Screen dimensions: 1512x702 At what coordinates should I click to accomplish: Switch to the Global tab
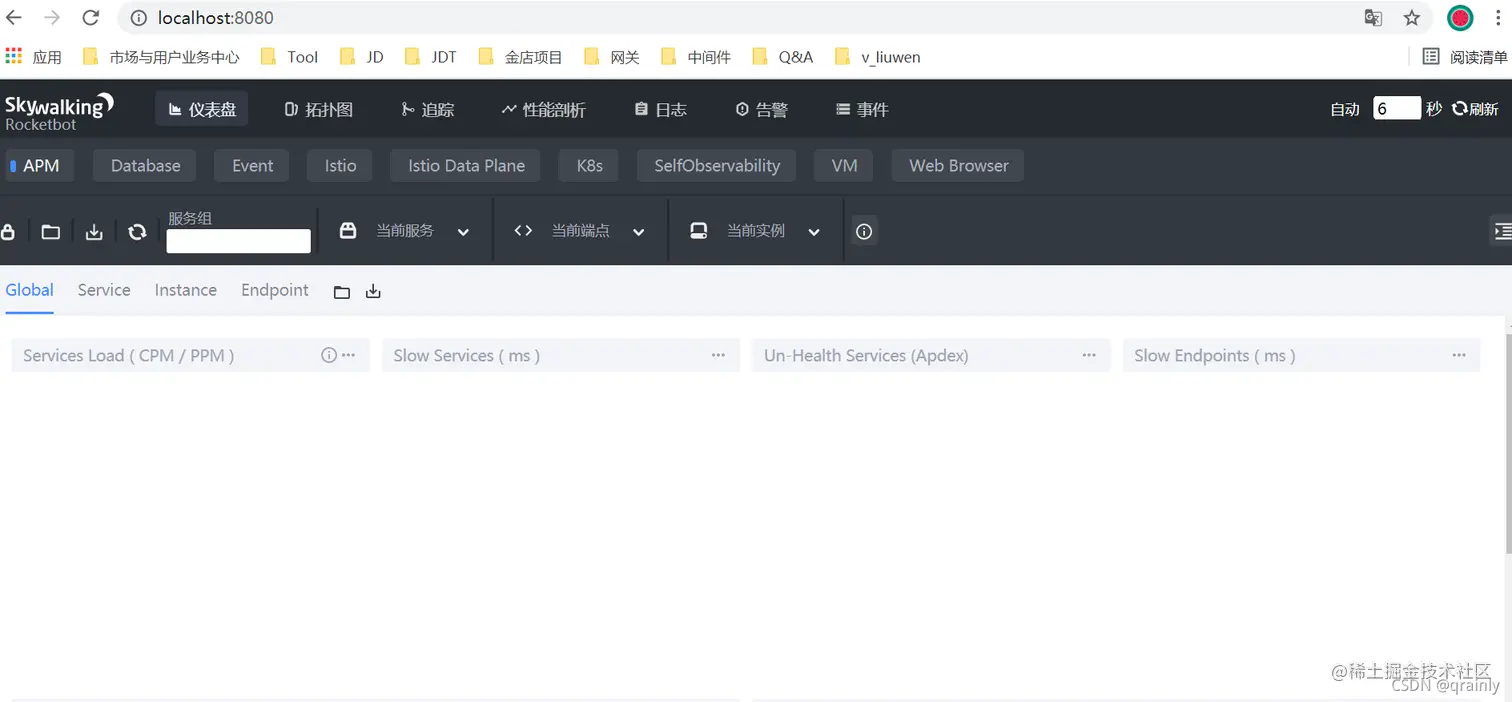pos(29,290)
